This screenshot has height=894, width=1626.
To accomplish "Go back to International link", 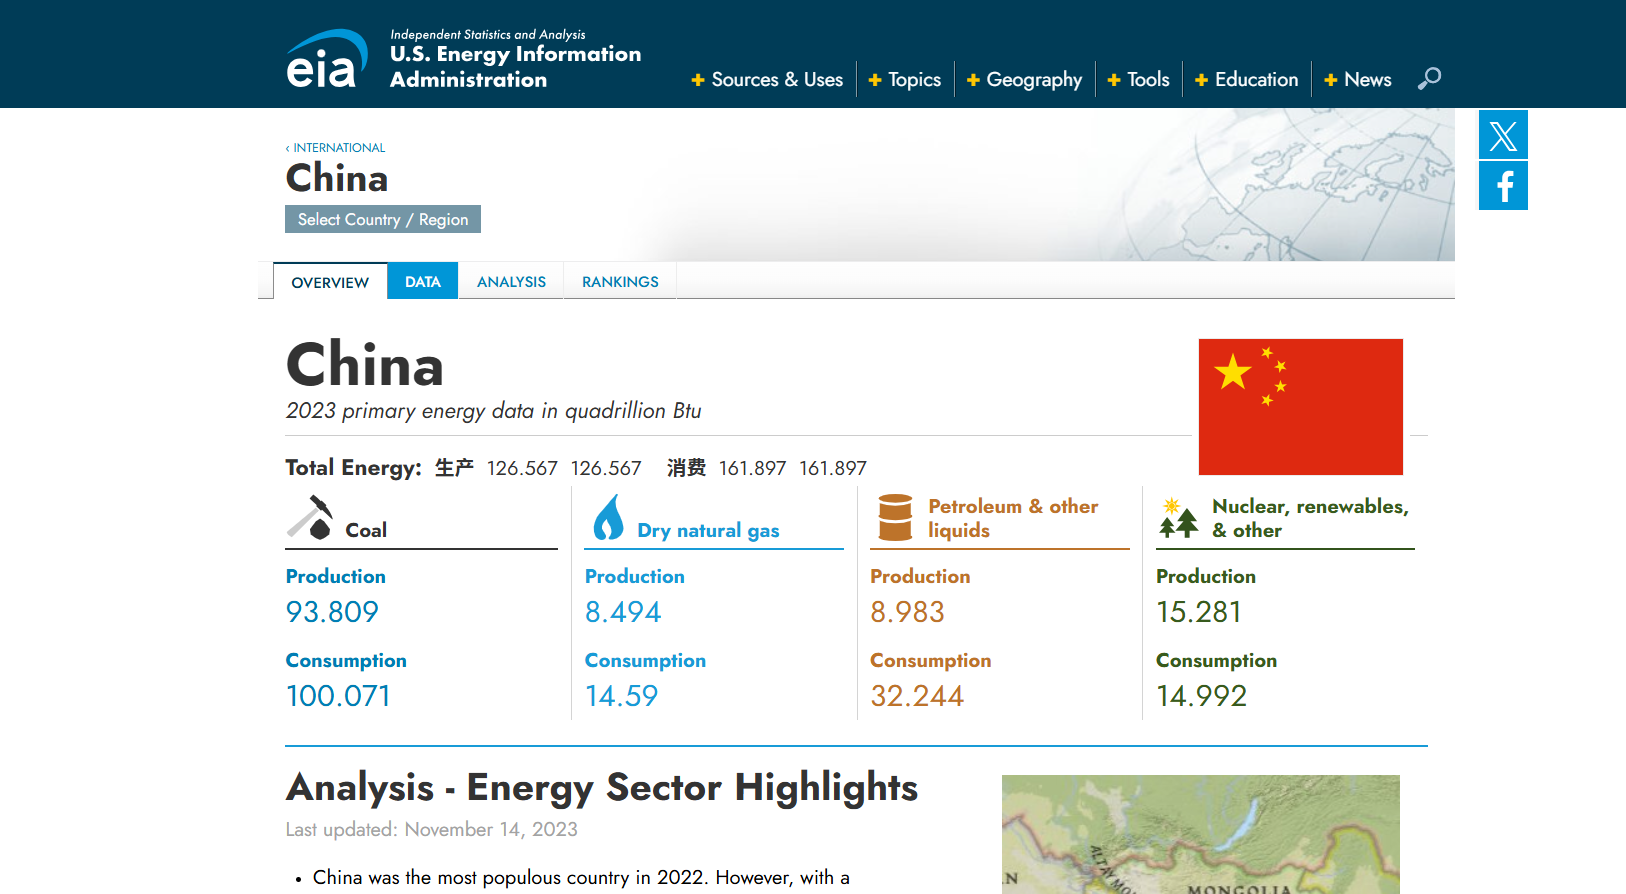I will (335, 147).
